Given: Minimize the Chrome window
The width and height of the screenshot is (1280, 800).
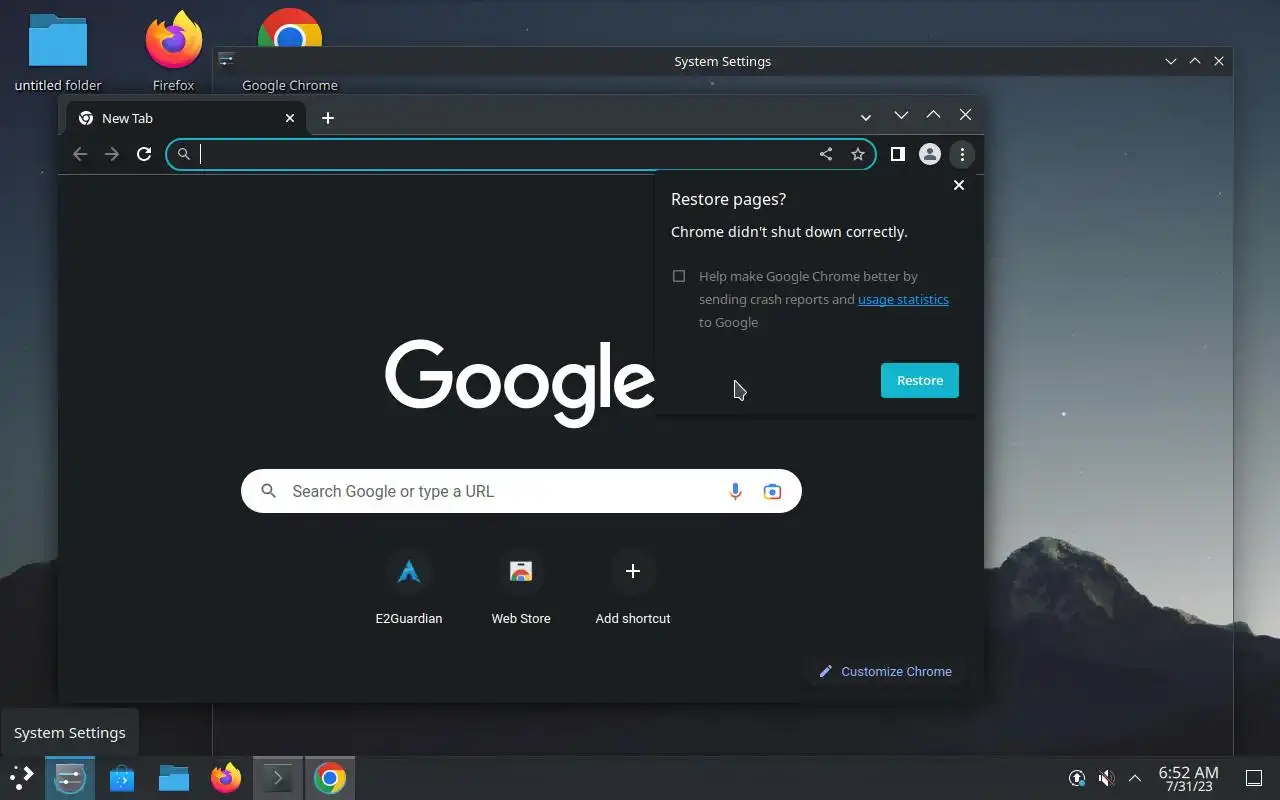Looking at the screenshot, I should coord(901,116).
